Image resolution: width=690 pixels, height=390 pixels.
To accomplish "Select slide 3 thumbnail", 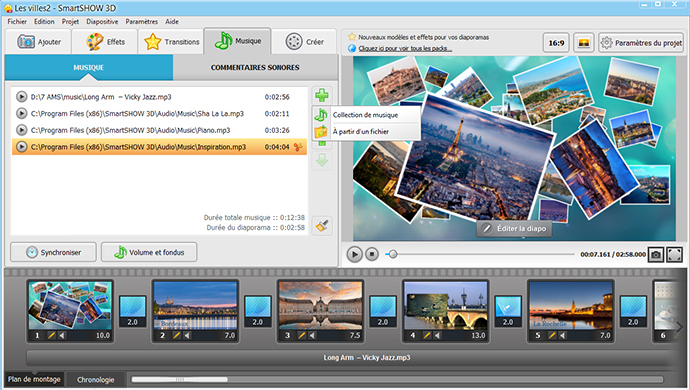I will pyautogui.click(x=320, y=305).
